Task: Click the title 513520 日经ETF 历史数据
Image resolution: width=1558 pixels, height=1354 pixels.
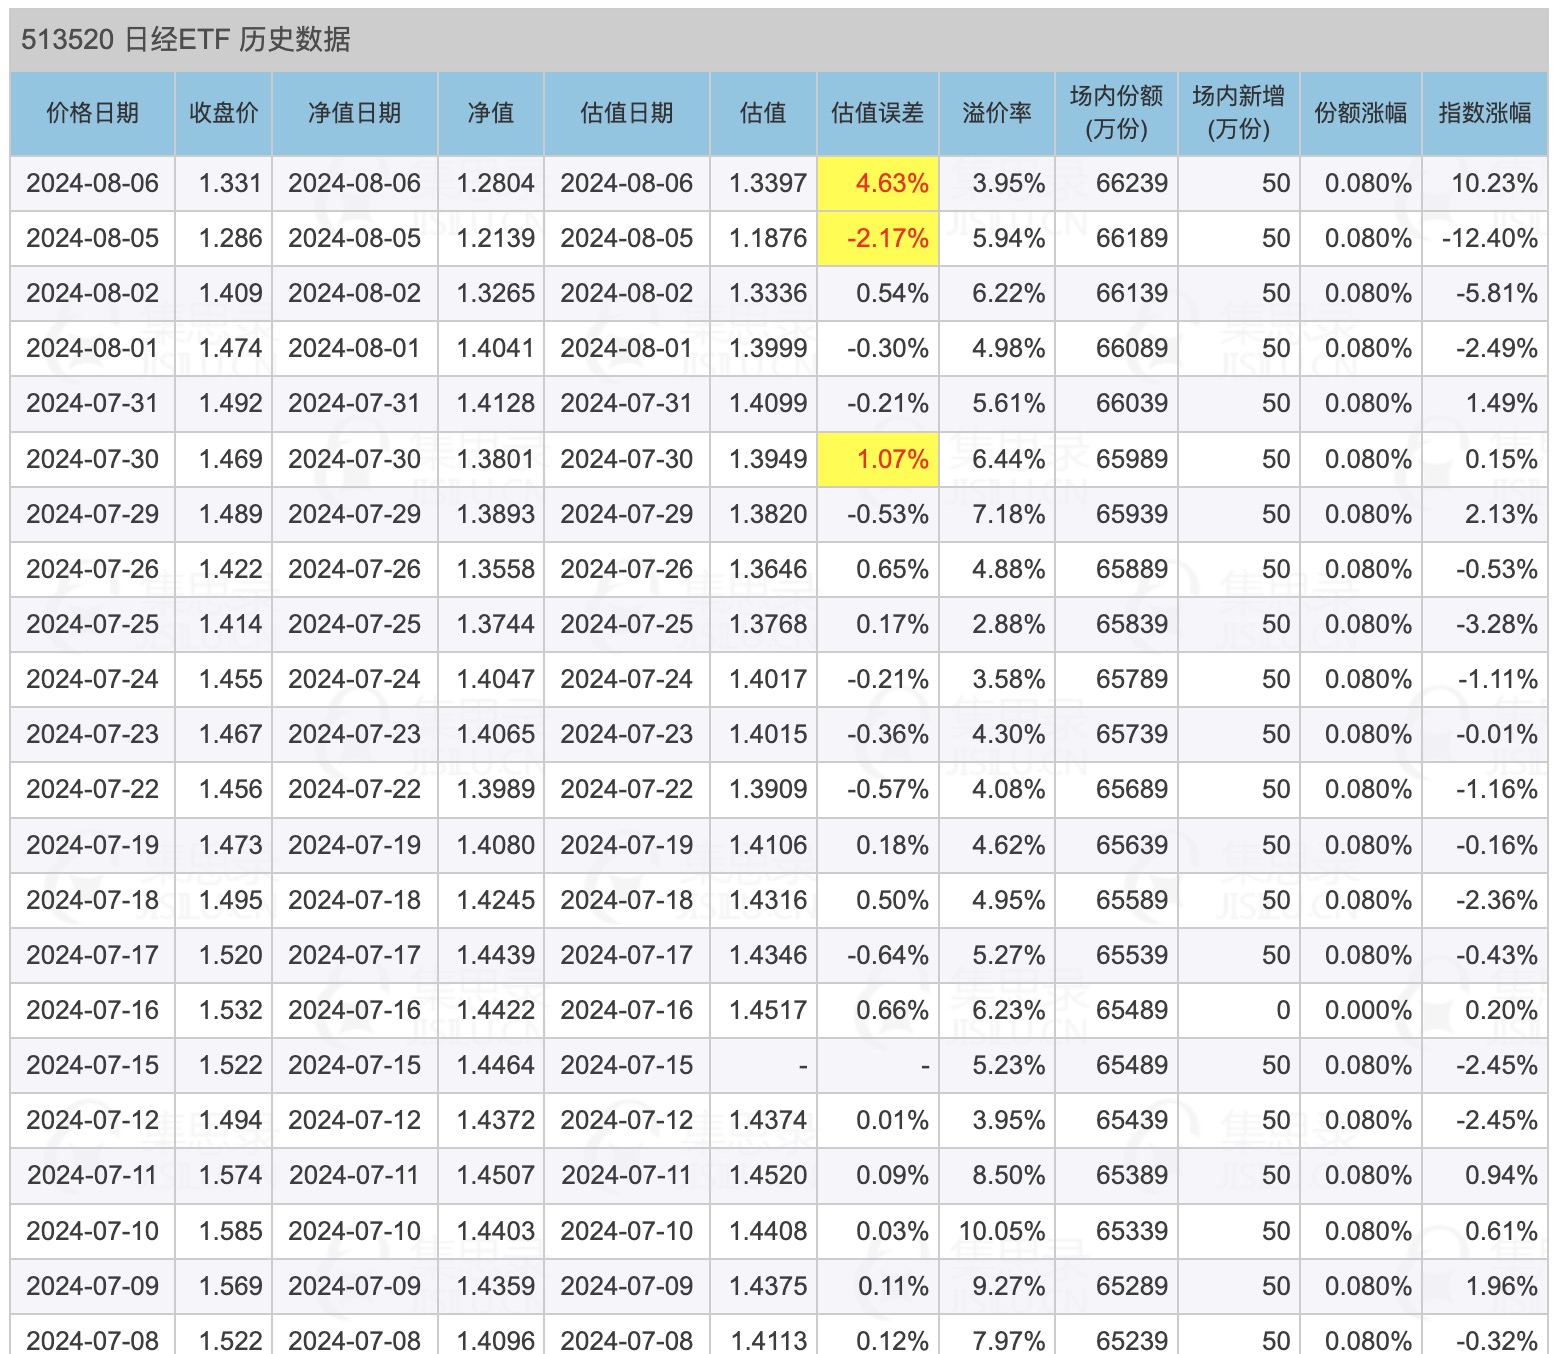Action: (186, 39)
